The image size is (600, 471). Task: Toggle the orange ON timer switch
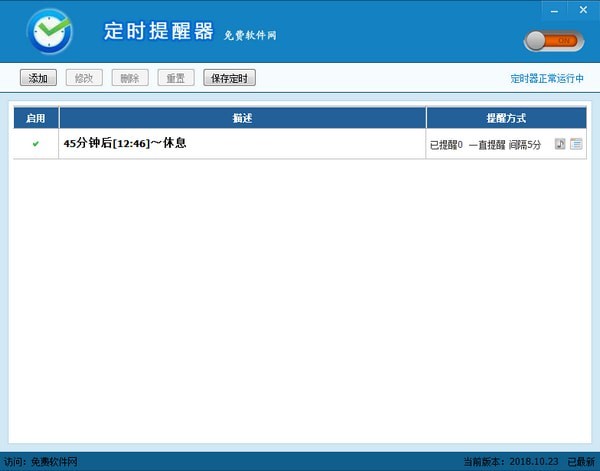coord(551,41)
